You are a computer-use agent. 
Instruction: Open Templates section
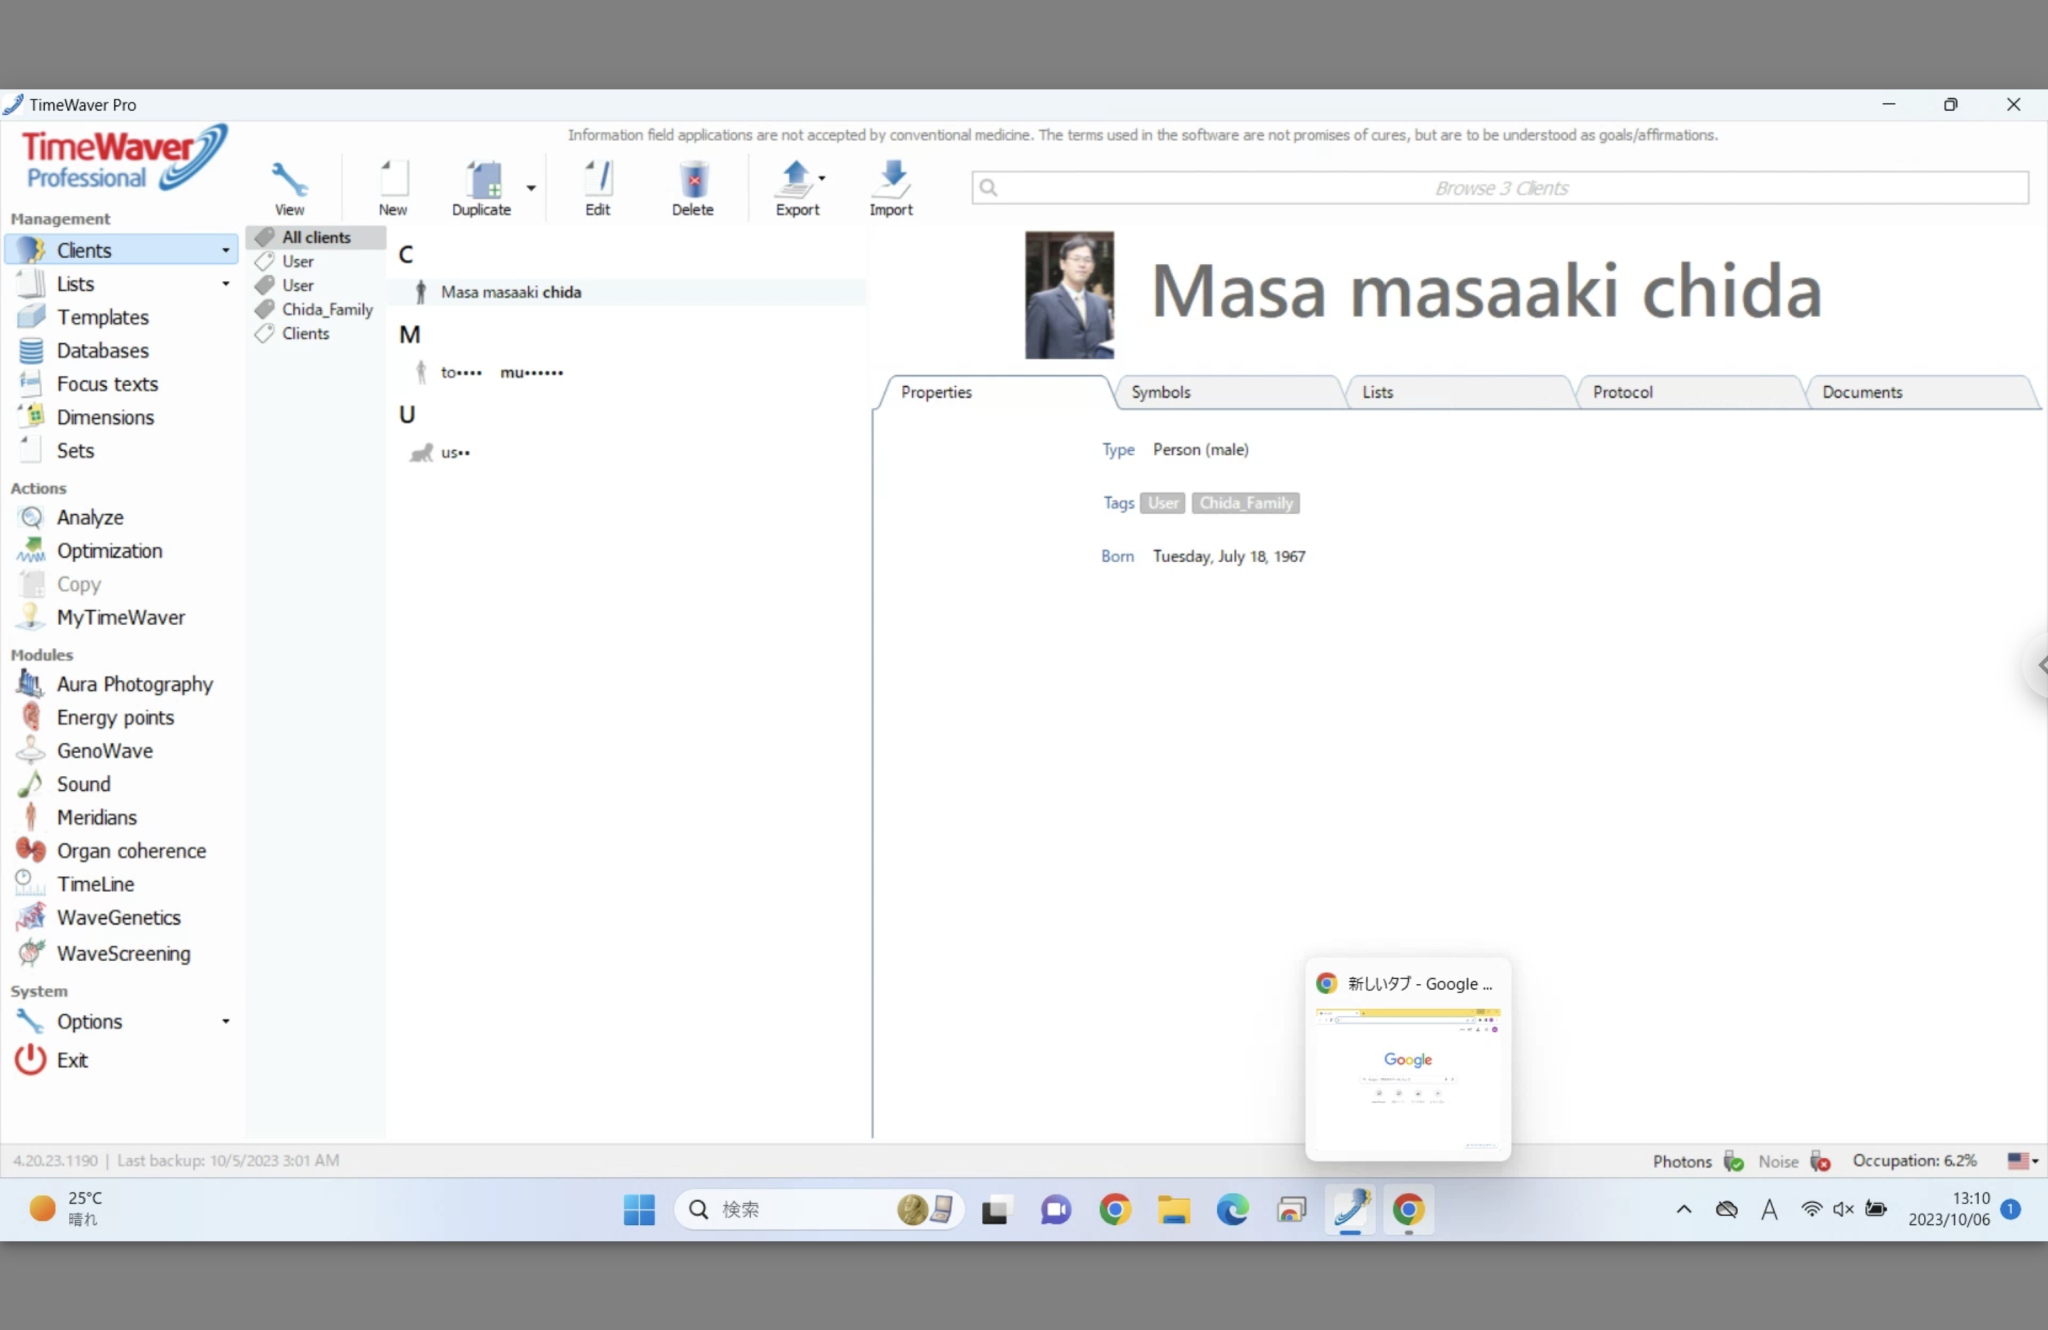click(x=102, y=317)
